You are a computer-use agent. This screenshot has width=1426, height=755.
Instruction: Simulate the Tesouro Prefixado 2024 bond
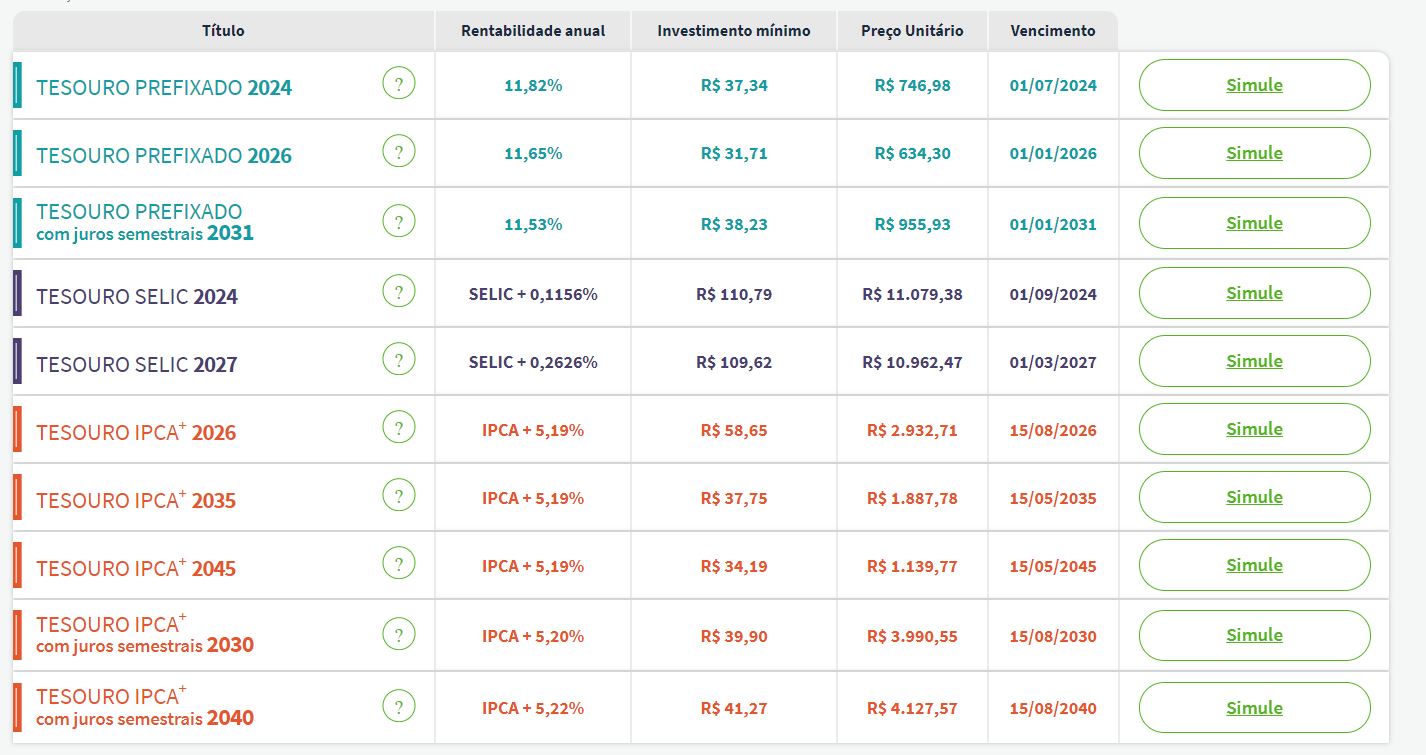point(1254,85)
